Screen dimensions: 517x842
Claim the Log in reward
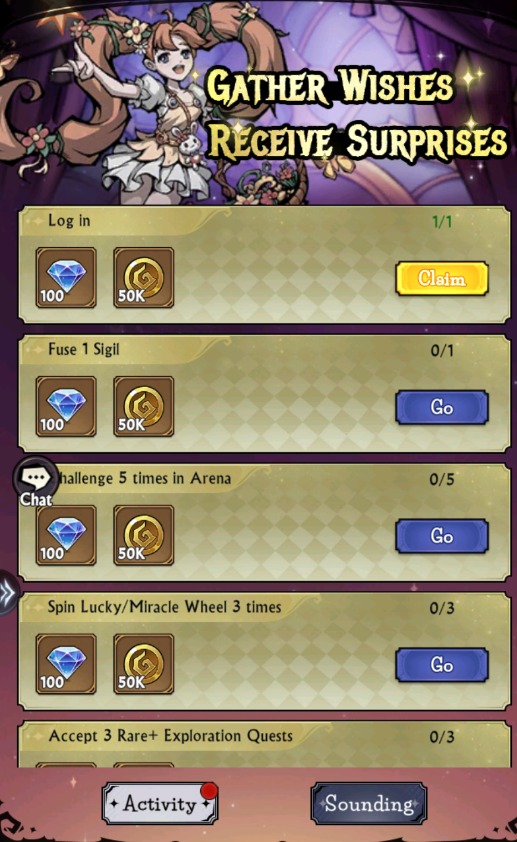click(x=442, y=279)
